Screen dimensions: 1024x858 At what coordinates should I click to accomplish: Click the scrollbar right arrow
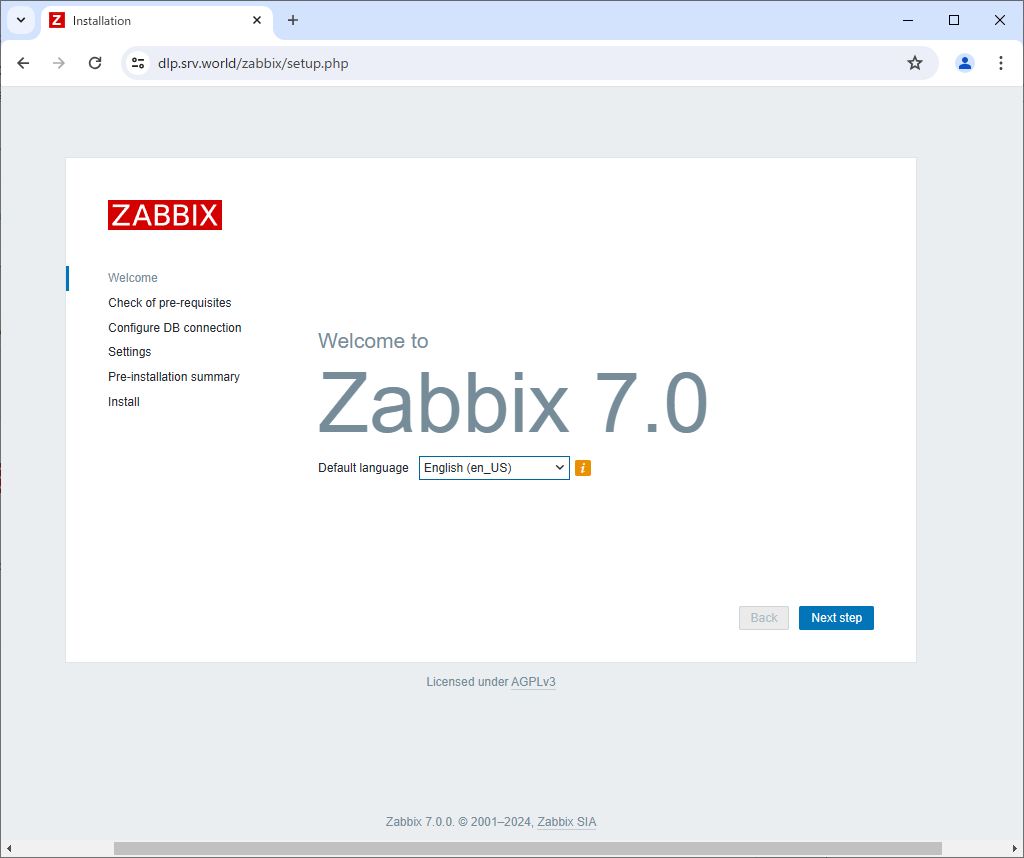[1015, 848]
